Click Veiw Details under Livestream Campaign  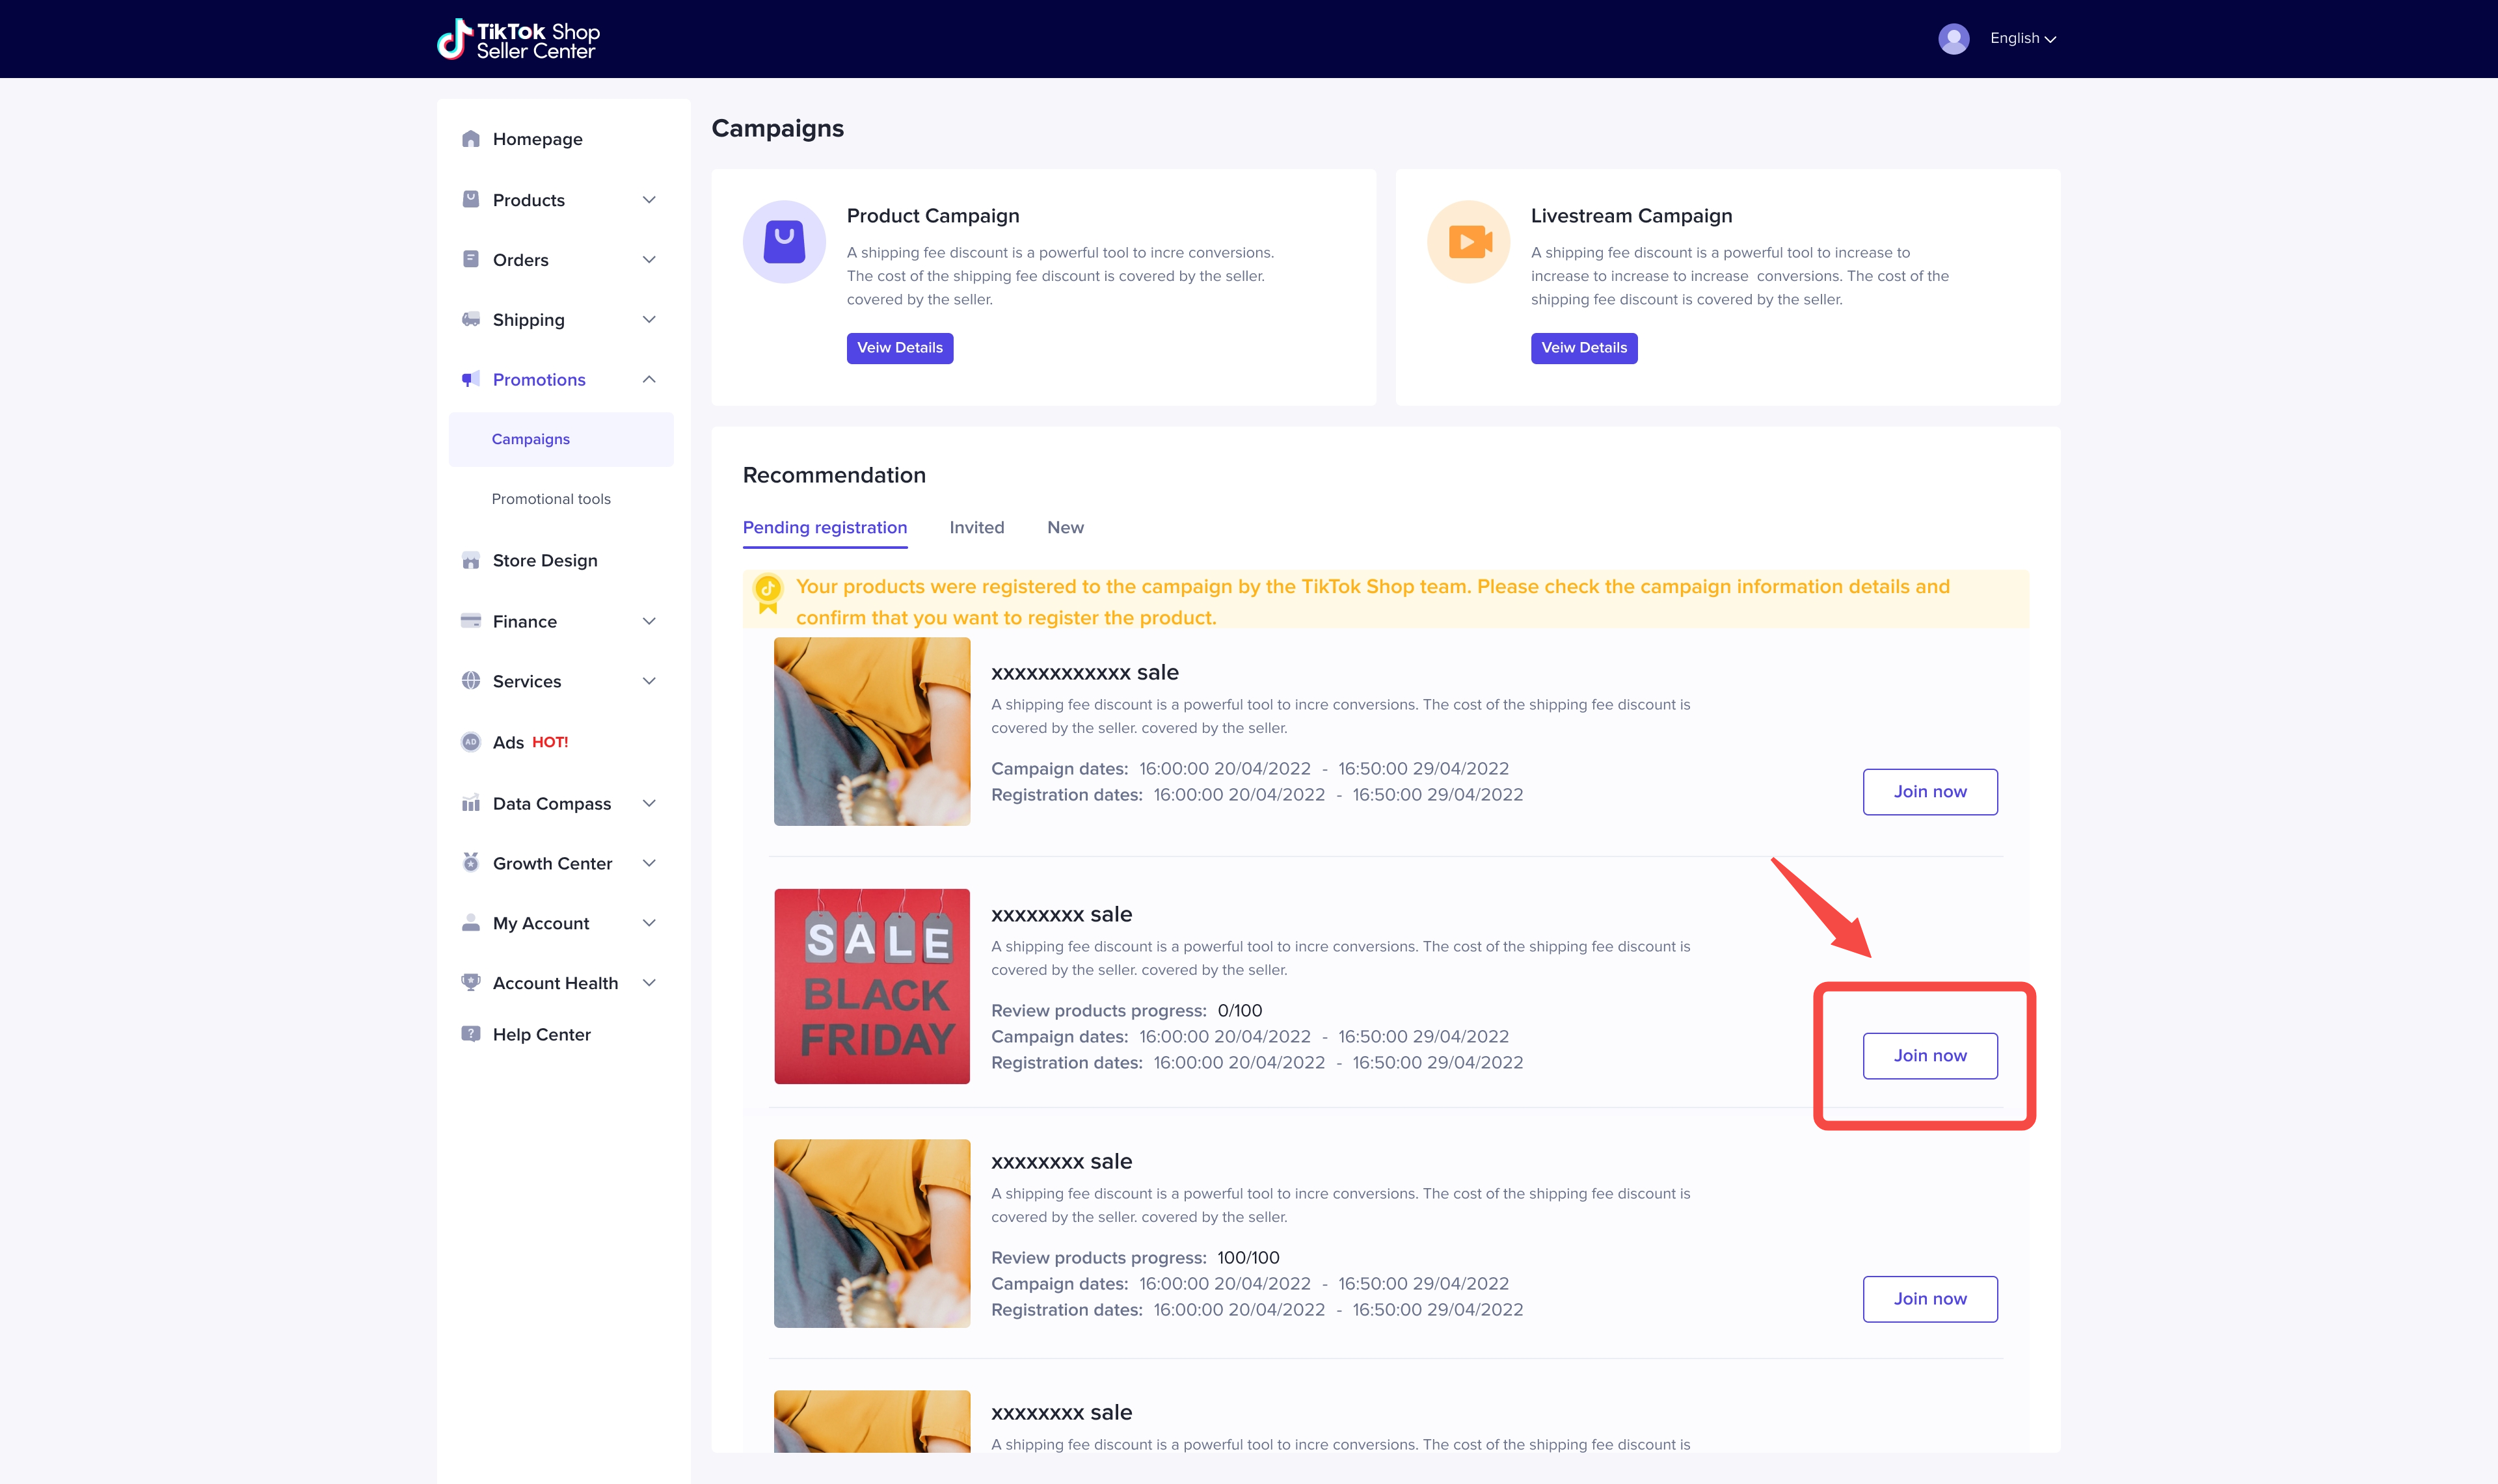tap(1583, 348)
